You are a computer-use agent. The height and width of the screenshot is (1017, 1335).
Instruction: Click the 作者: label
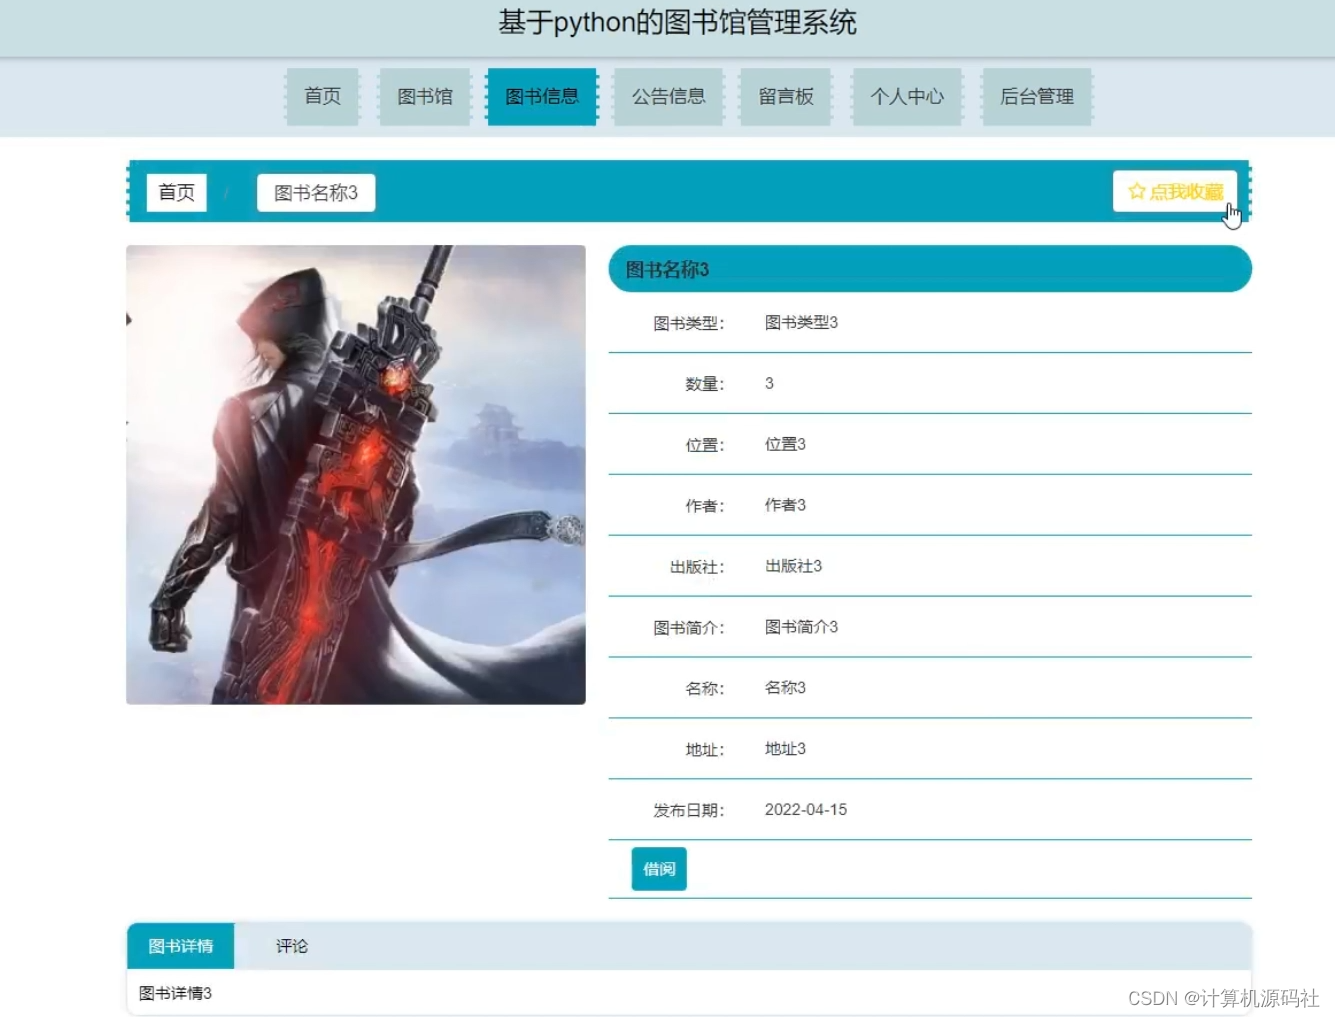click(x=705, y=506)
